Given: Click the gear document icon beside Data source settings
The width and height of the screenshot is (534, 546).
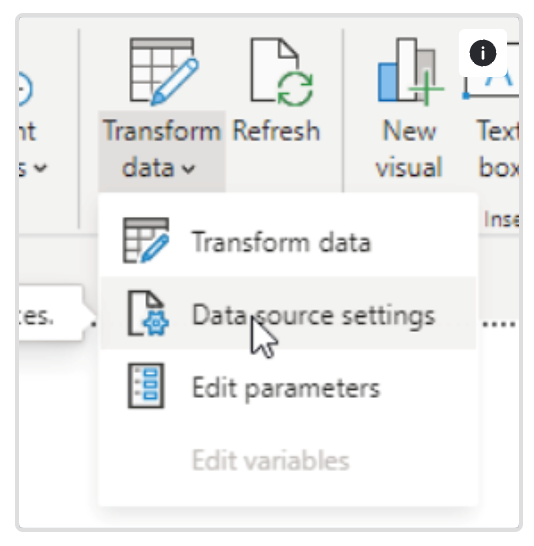Looking at the screenshot, I should point(148,313).
